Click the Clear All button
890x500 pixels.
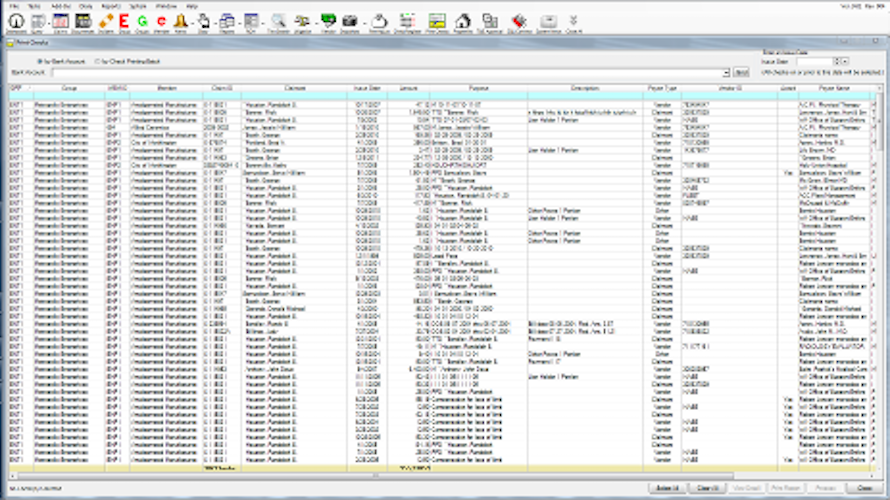click(x=708, y=488)
